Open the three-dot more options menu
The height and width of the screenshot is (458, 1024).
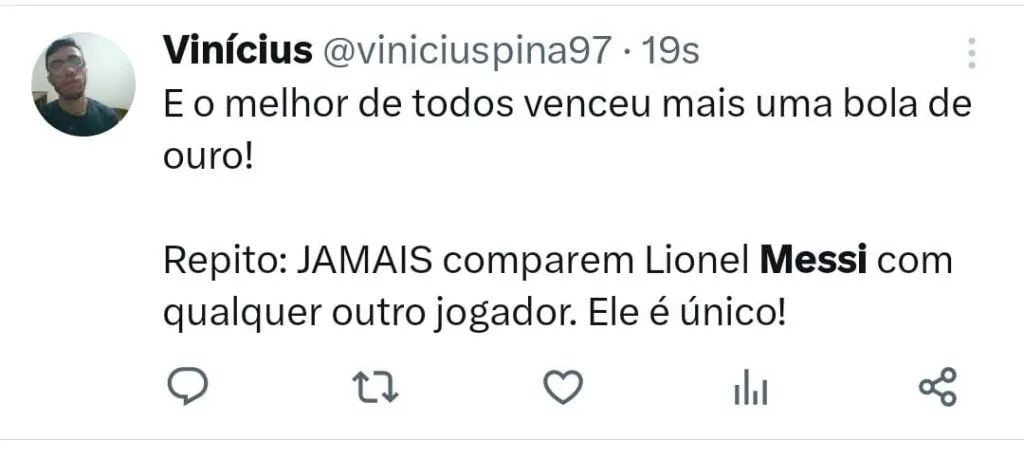tap(971, 53)
